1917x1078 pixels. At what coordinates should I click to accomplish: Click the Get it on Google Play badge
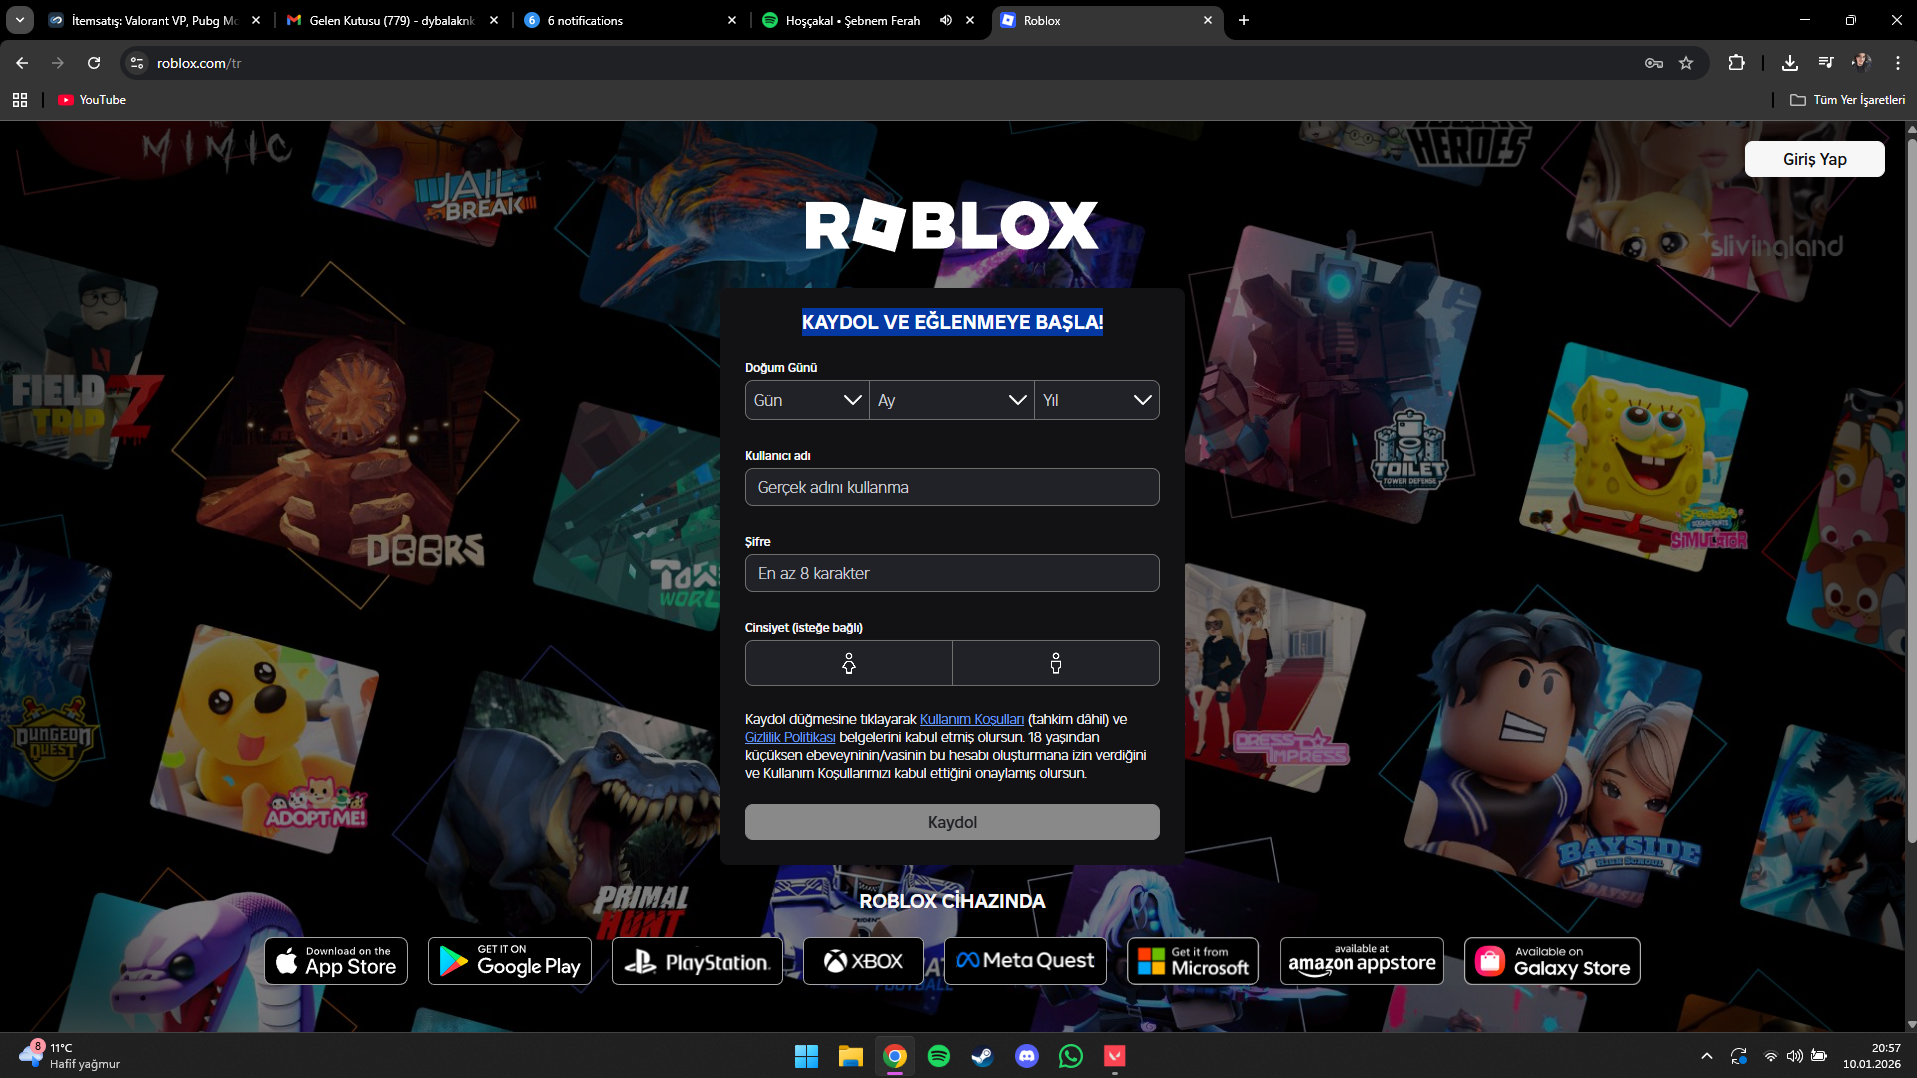click(x=510, y=961)
